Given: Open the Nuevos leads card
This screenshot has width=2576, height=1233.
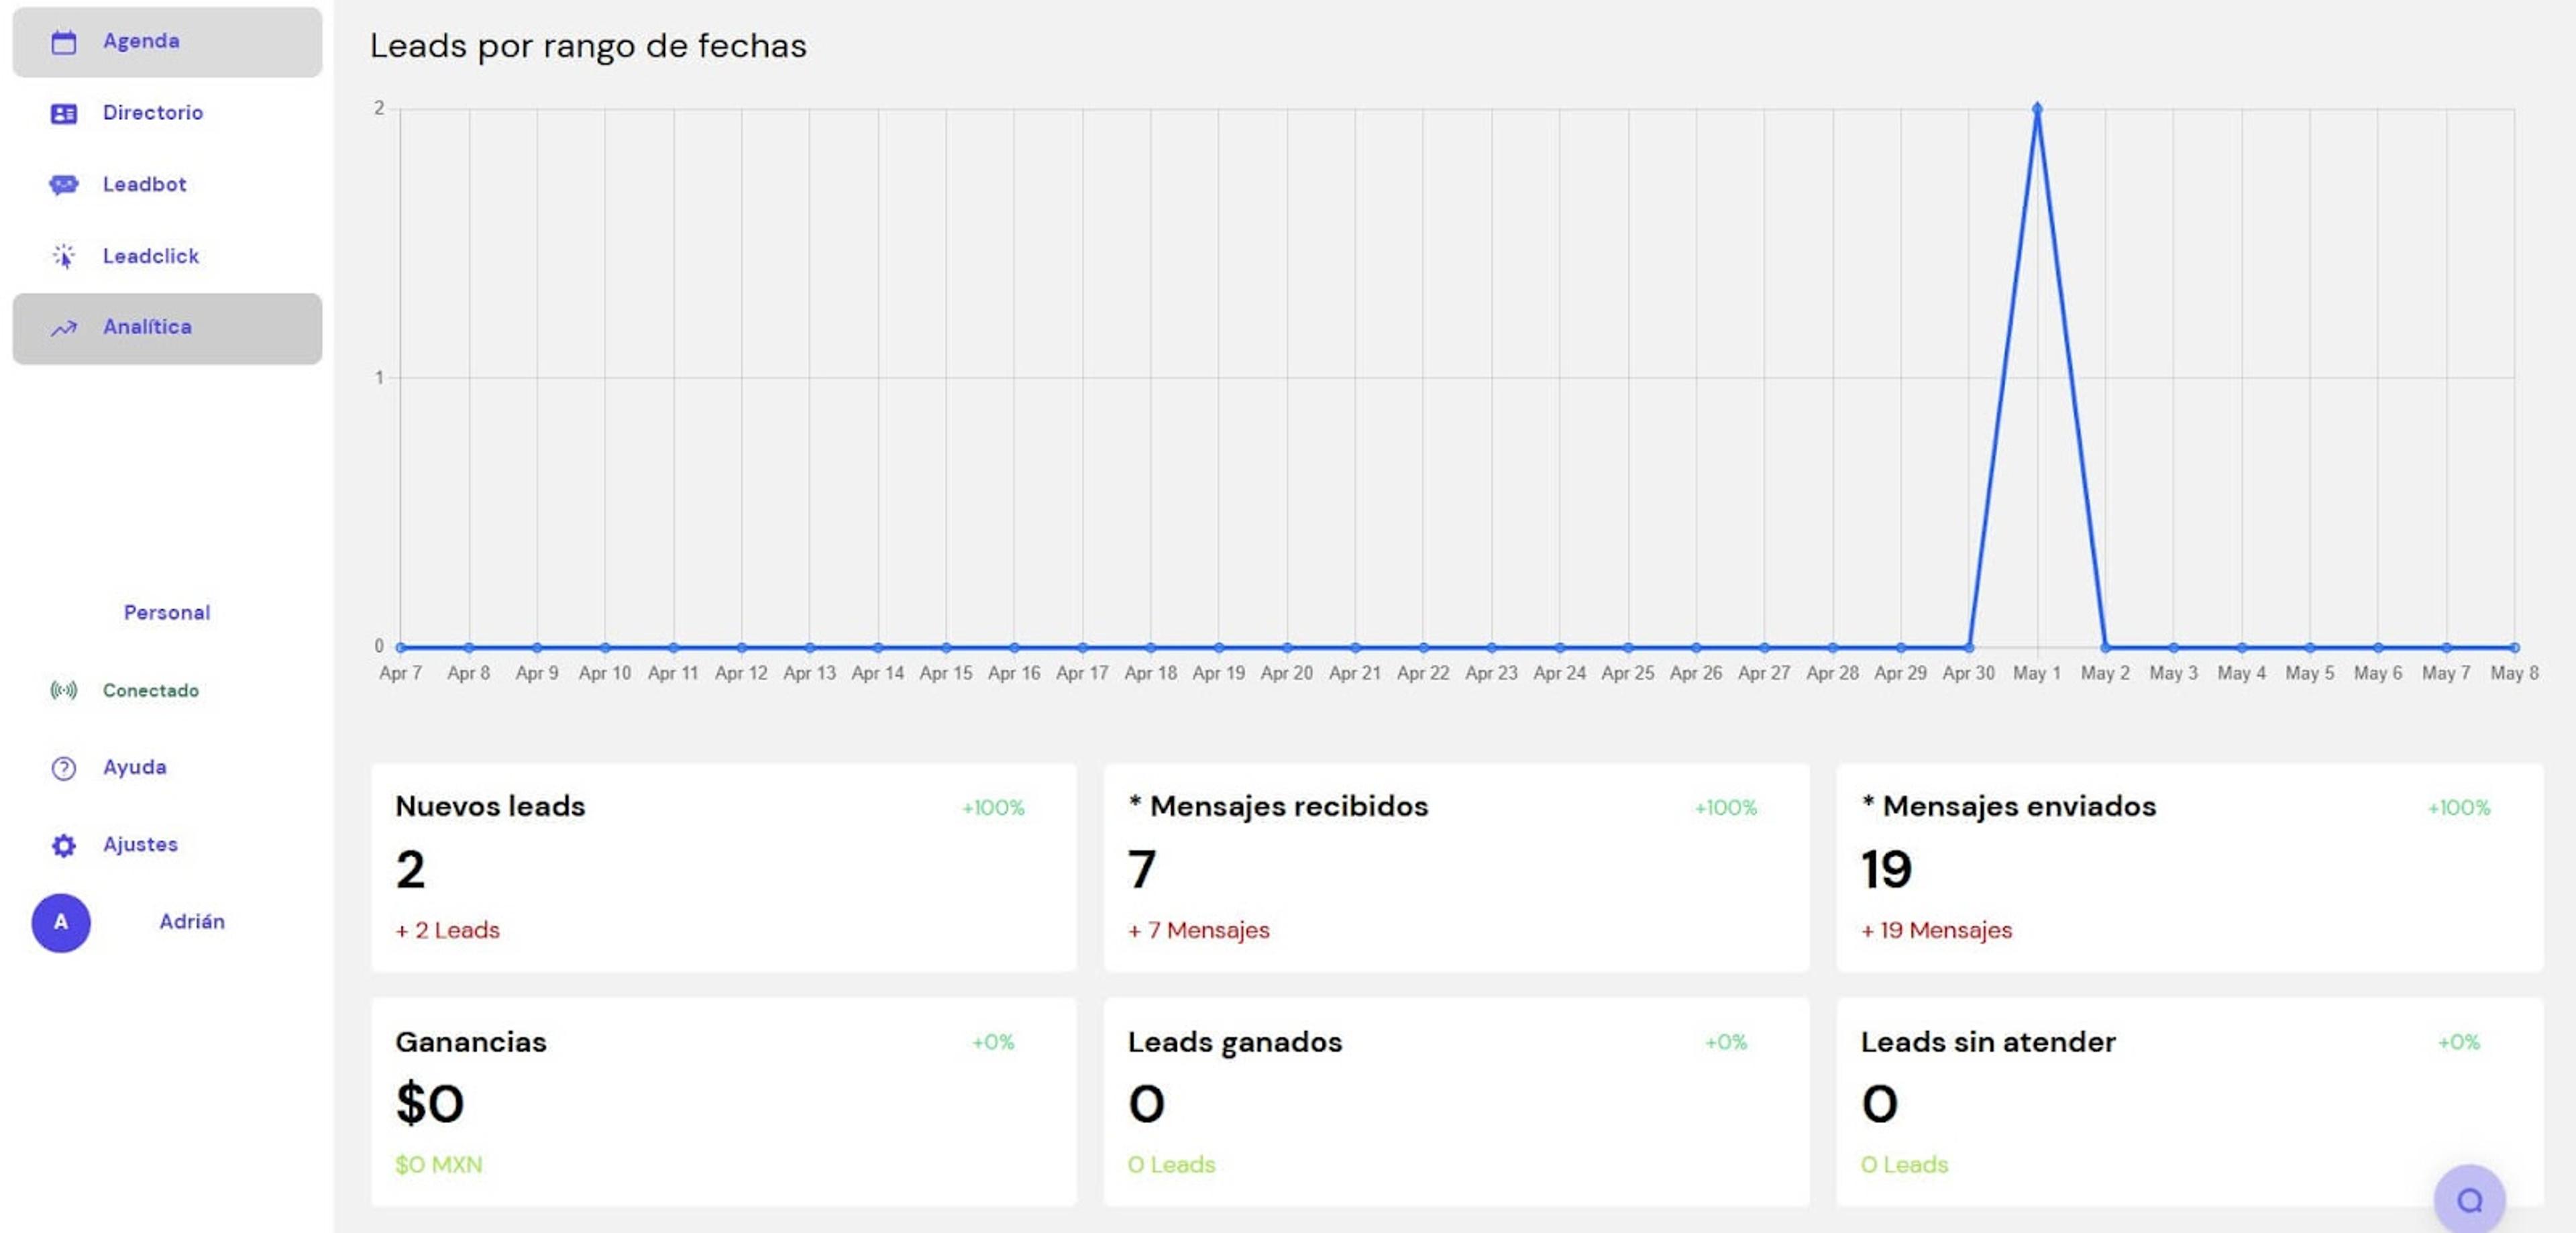Looking at the screenshot, I should [x=724, y=868].
